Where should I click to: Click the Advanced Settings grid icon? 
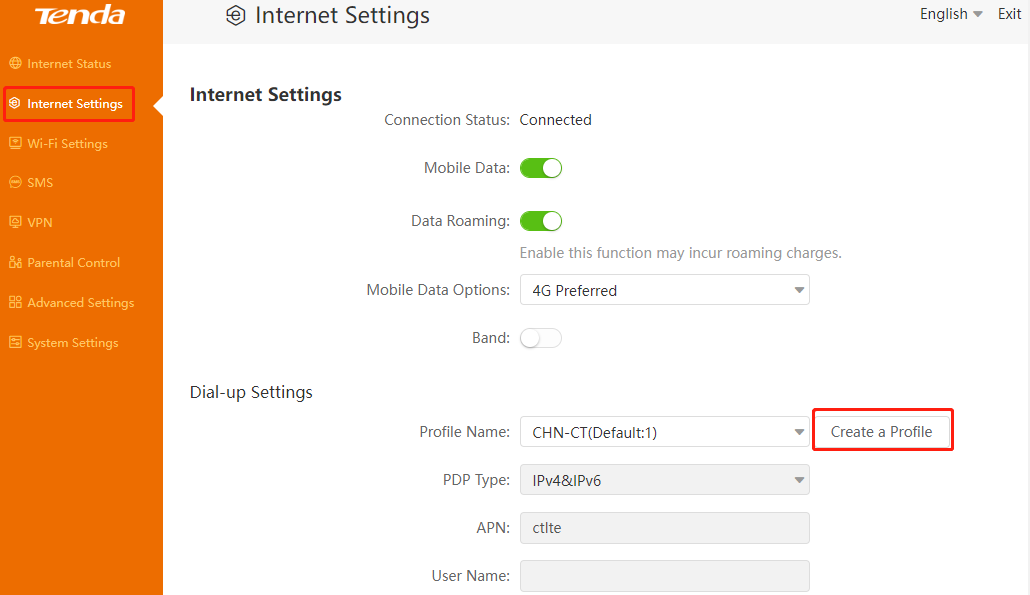click(15, 303)
